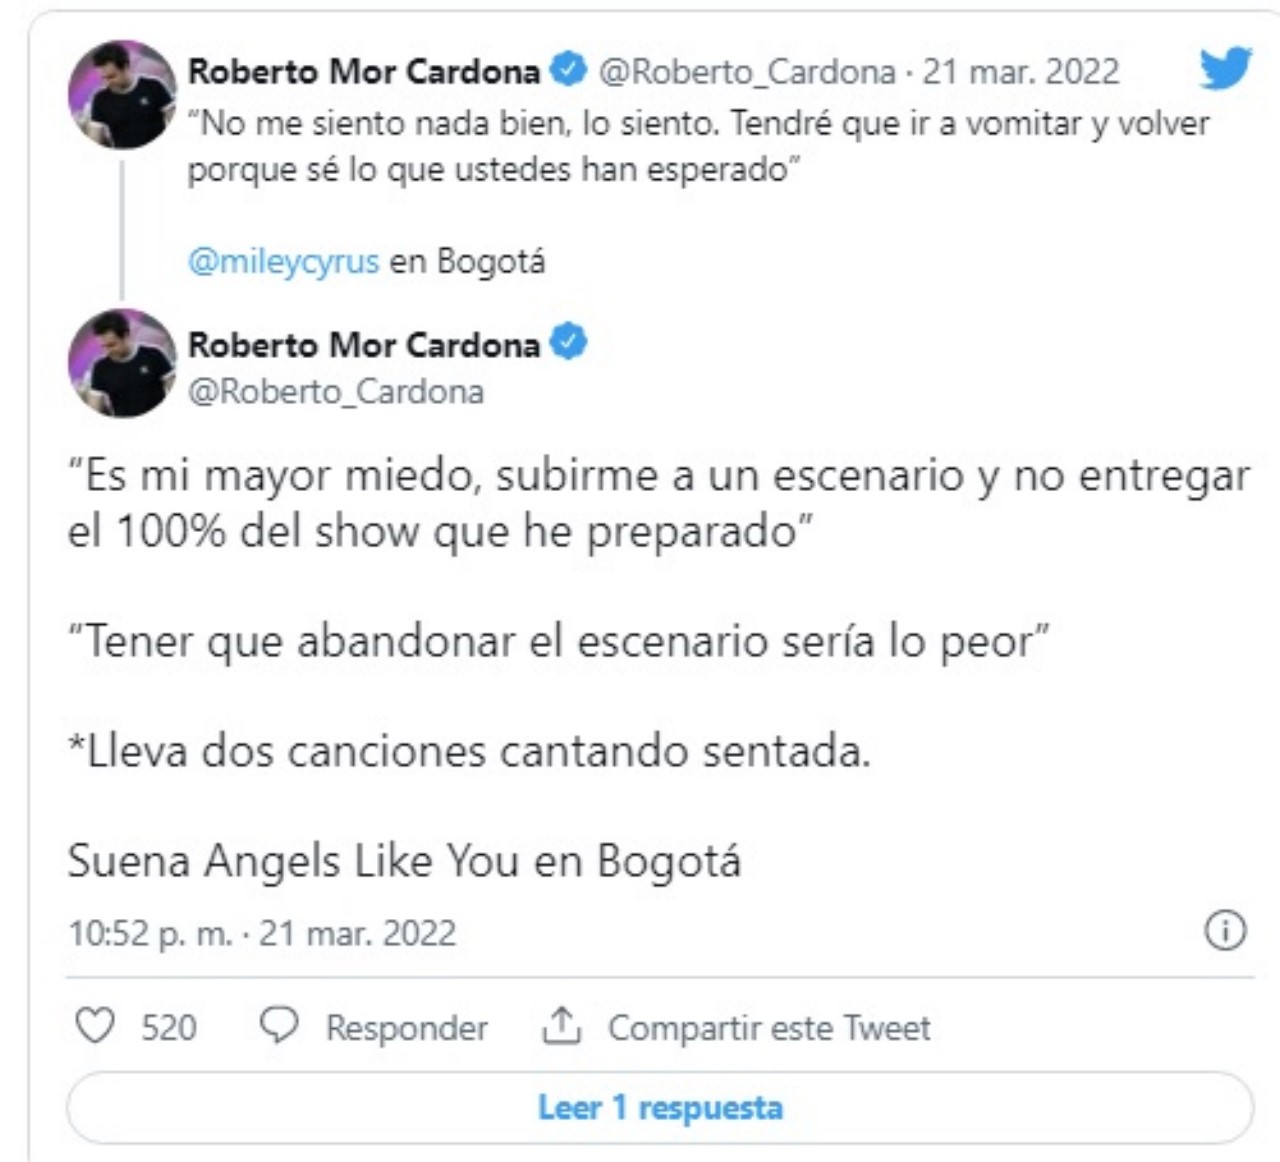Click verified badge in second tweet
Image resolution: width=1280 pixels, height=1162 pixels.
point(569,342)
